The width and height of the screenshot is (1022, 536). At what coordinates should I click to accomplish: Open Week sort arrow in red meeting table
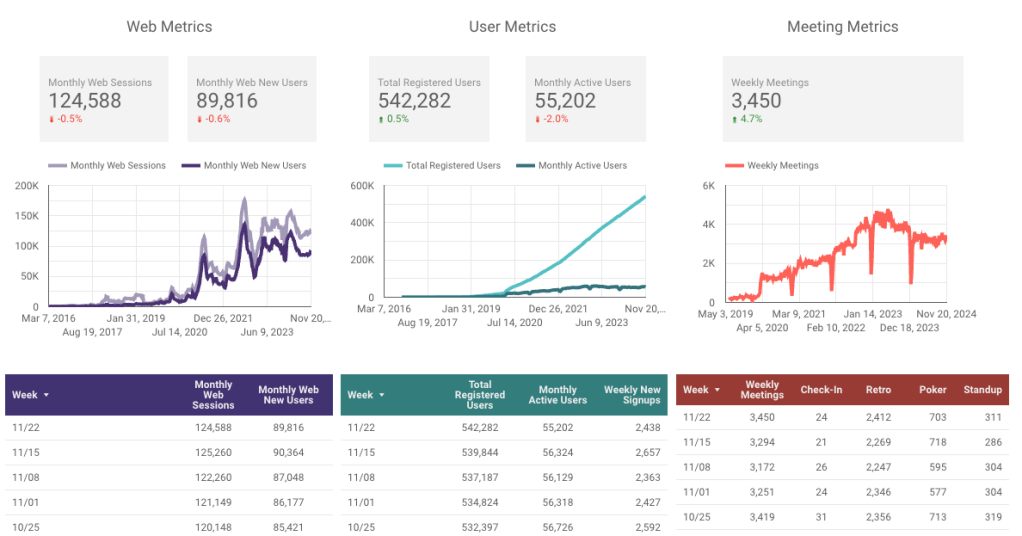point(717,390)
